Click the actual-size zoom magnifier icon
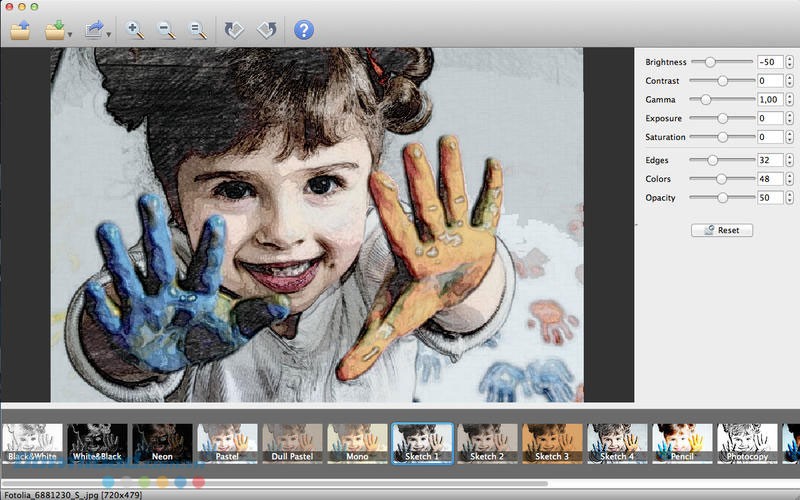The height and width of the screenshot is (500, 800). coord(198,30)
